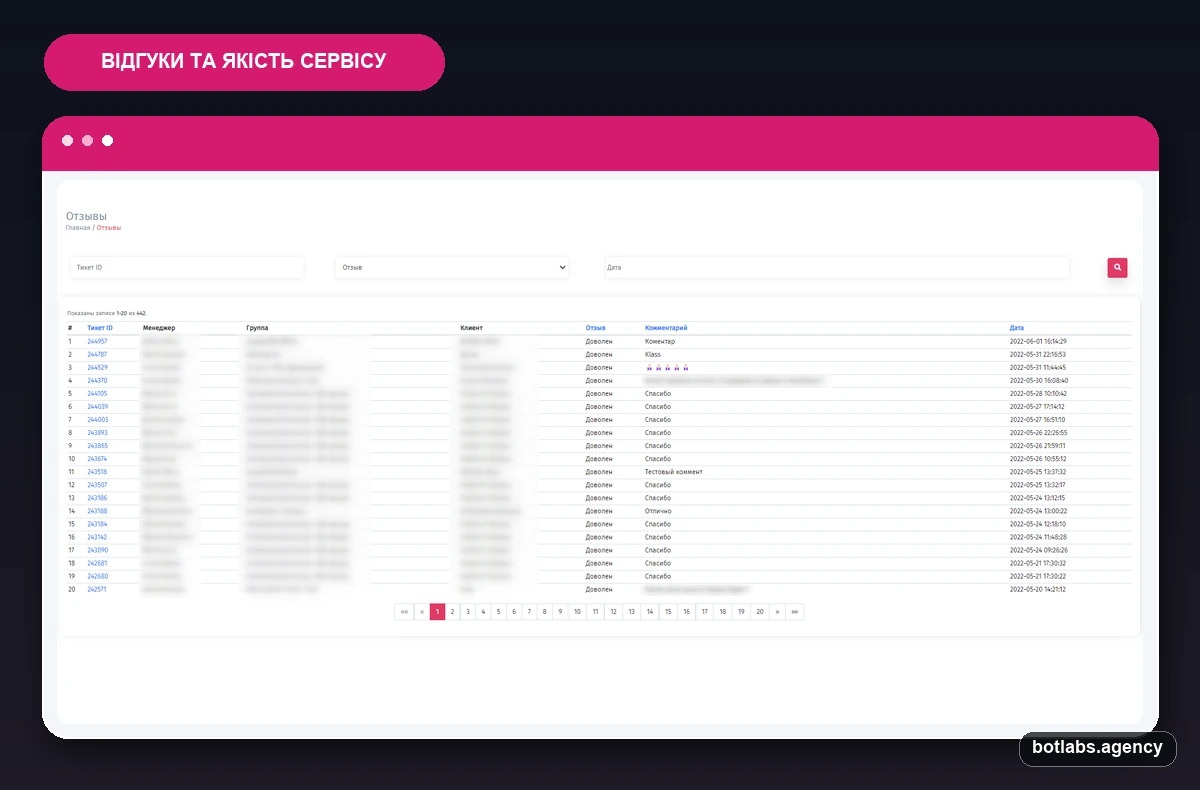Image resolution: width=1200 pixels, height=790 pixels.
Task: Click the Менеджер column header
Action: point(159,328)
